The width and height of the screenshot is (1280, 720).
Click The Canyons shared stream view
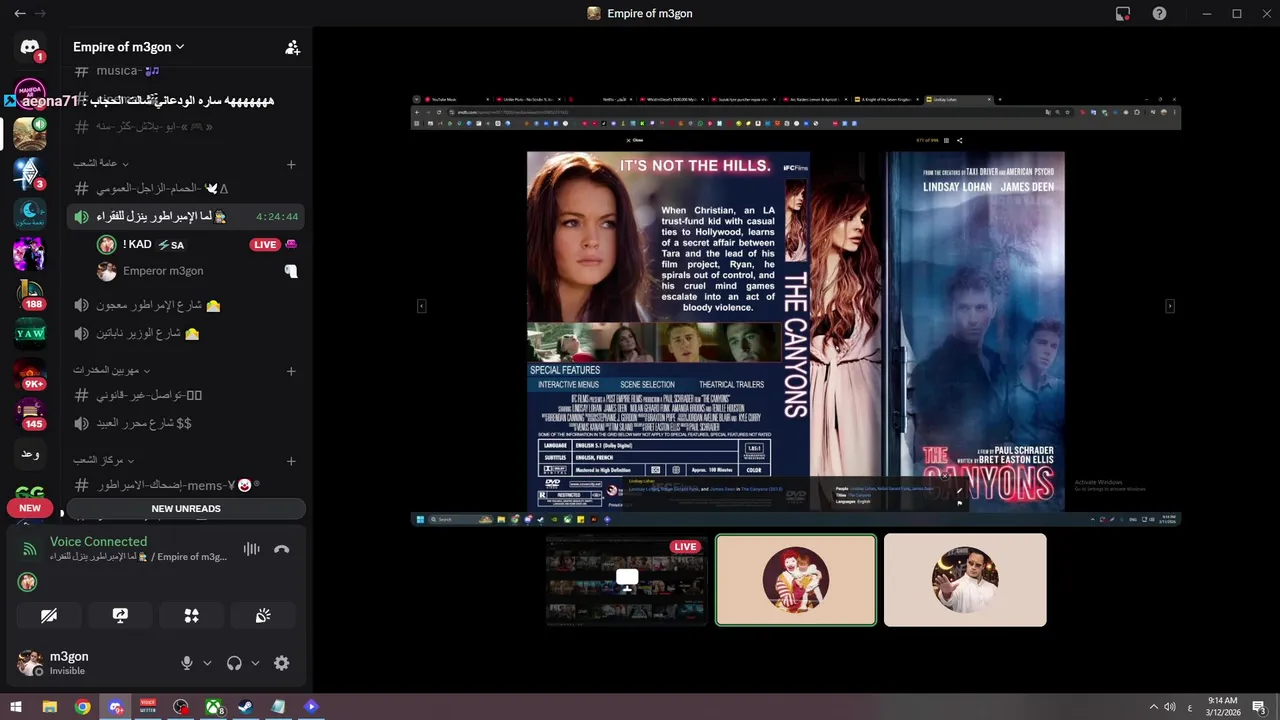(796, 310)
